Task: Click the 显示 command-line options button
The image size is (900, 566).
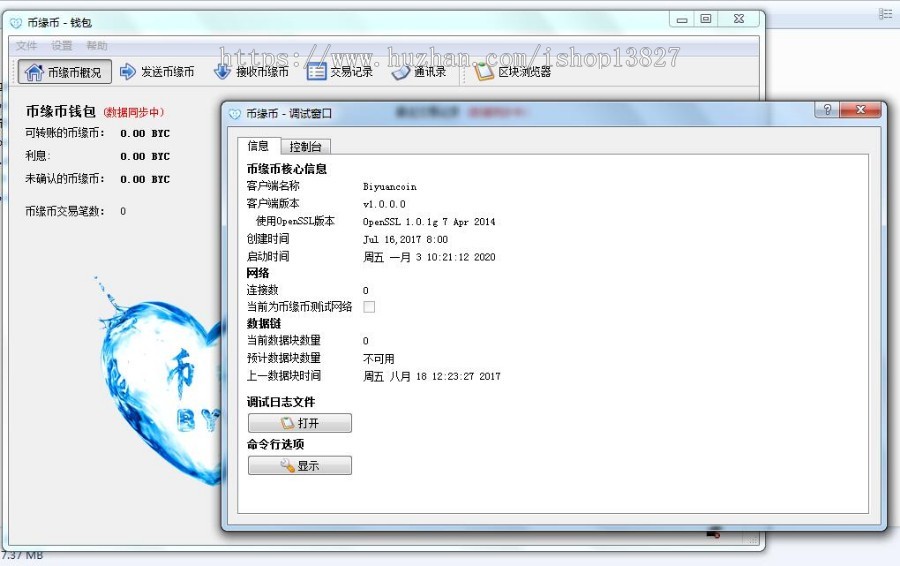Action: (x=300, y=466)
